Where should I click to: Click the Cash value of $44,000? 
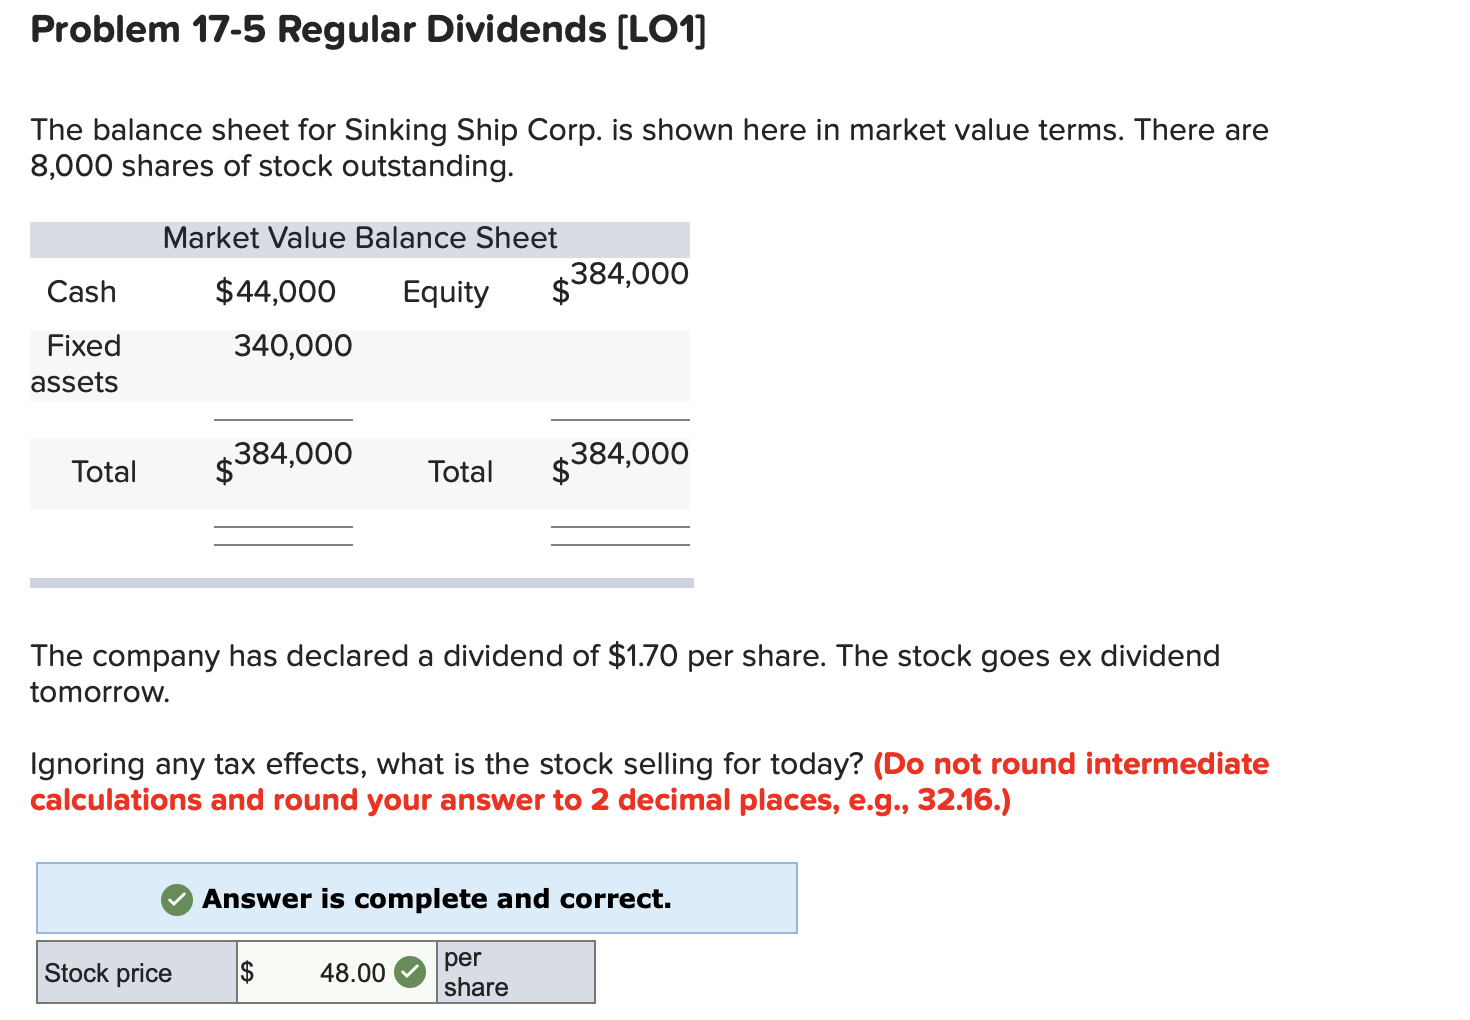tap(275, 291)
